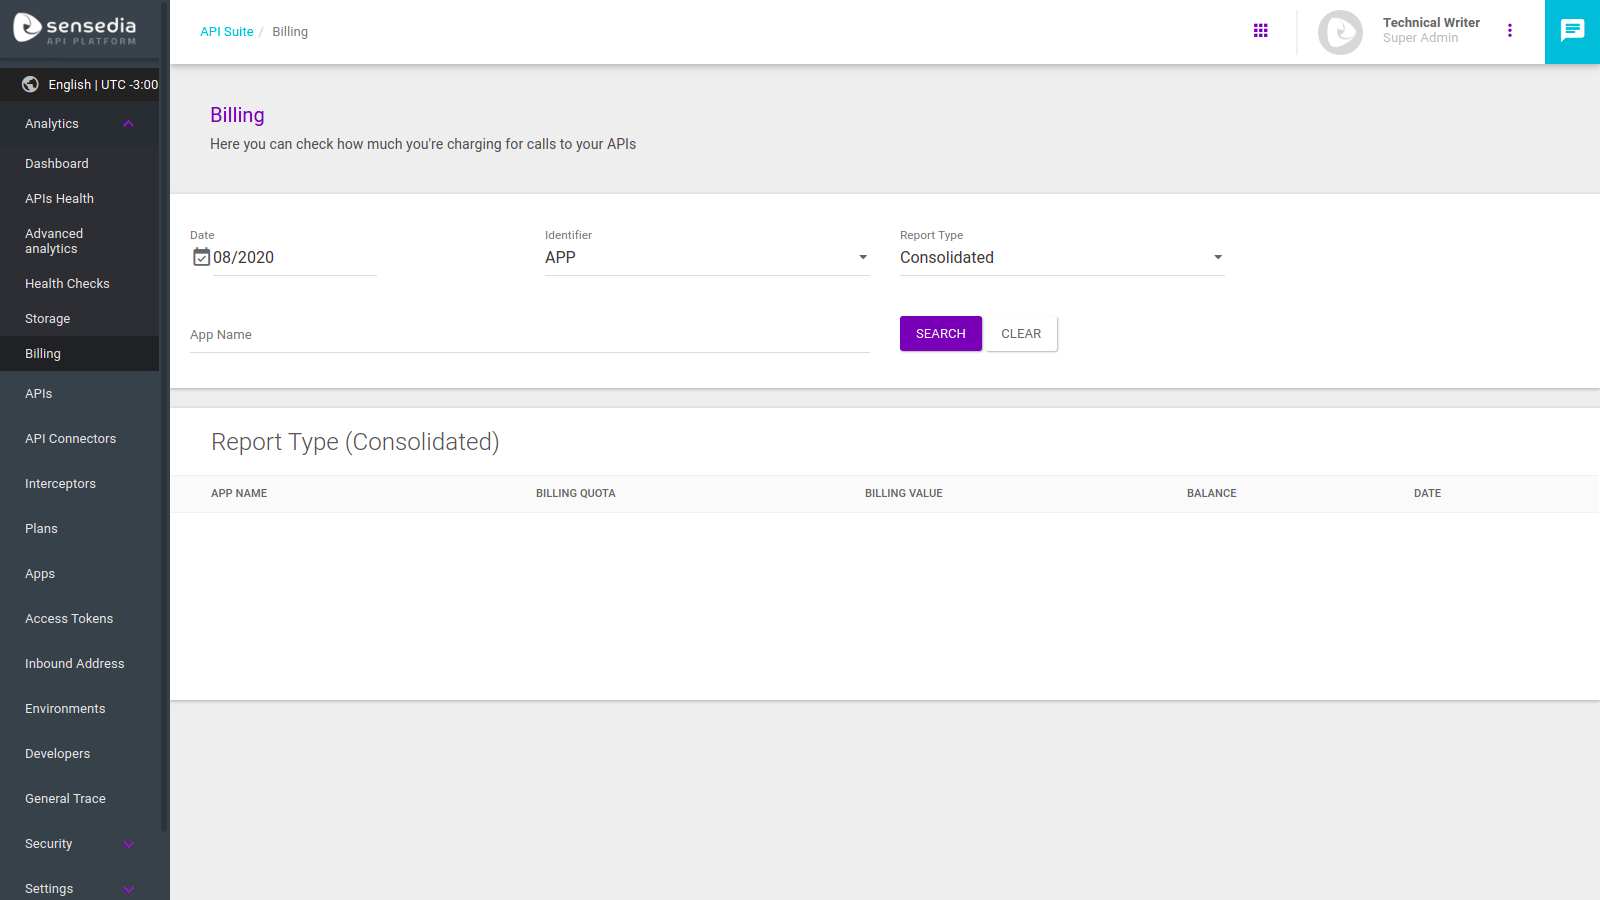Click the globe language icon

(x=31, y=84)
